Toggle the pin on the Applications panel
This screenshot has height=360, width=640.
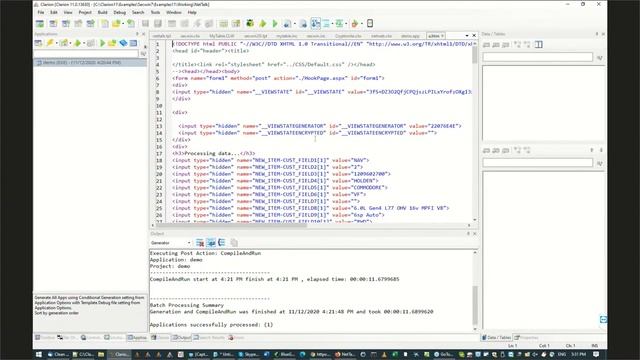pyautogui.click(x=137, y=34)
